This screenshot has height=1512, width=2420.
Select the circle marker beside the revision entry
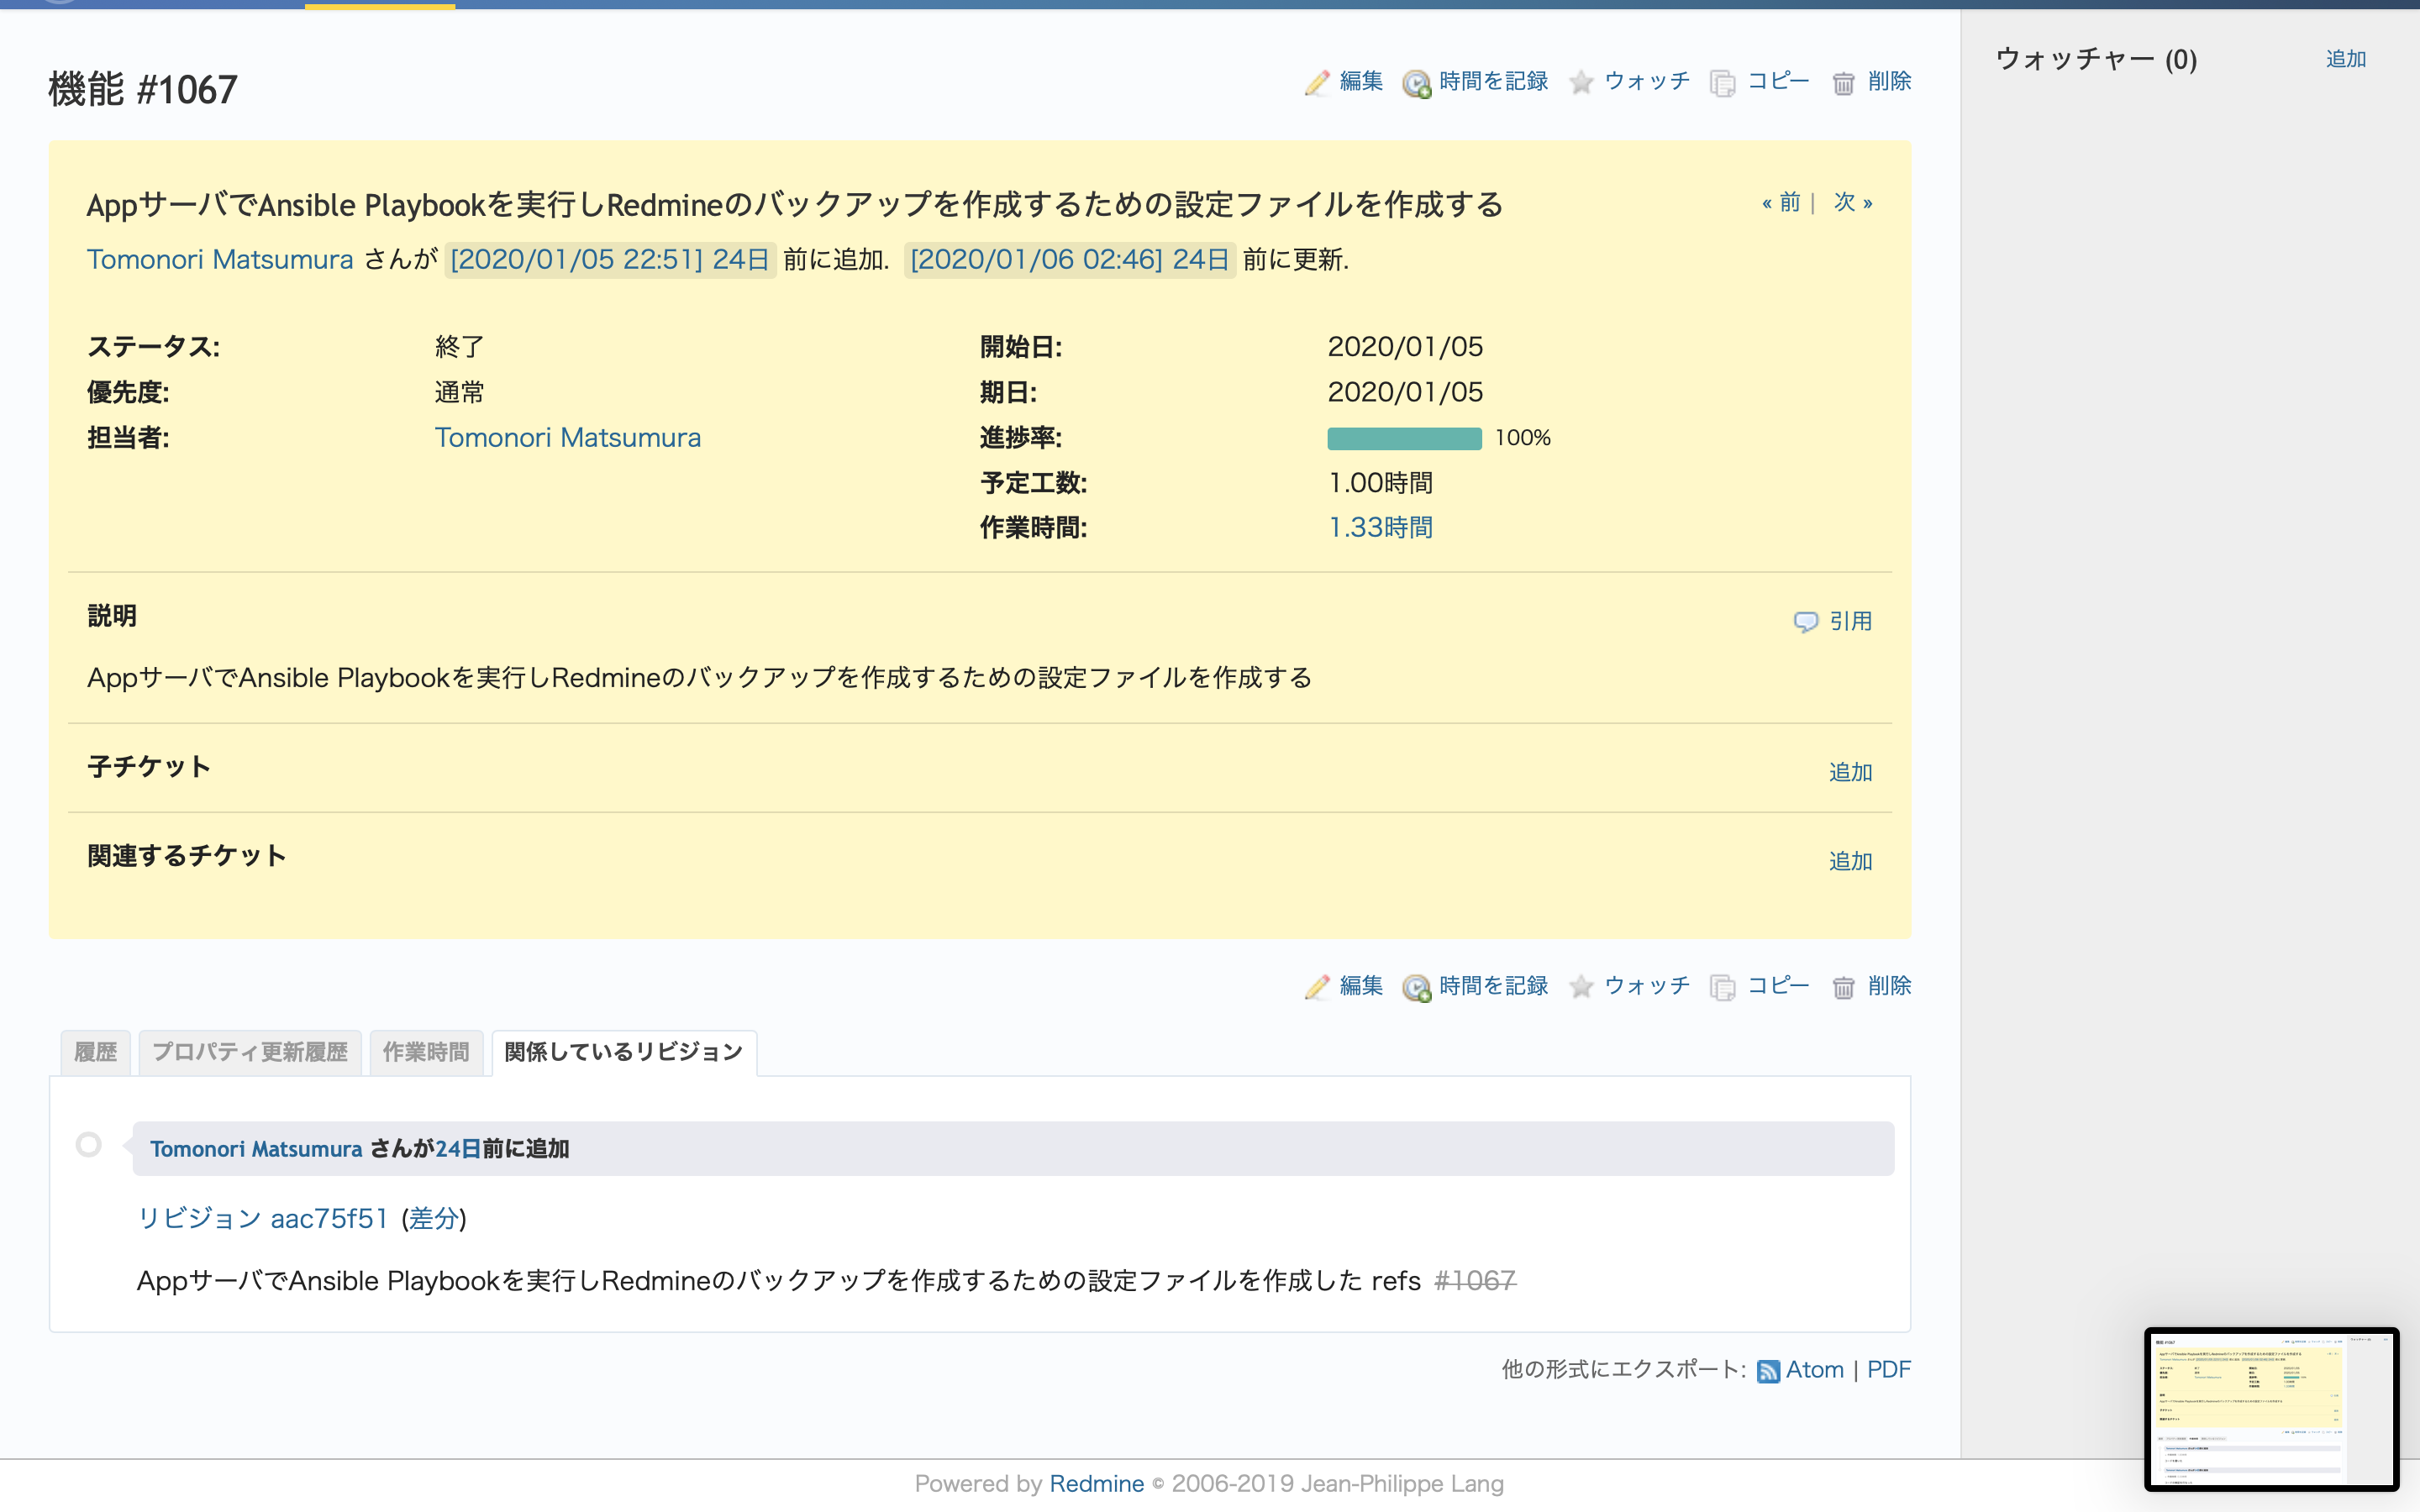click(x=88, y=1145)
